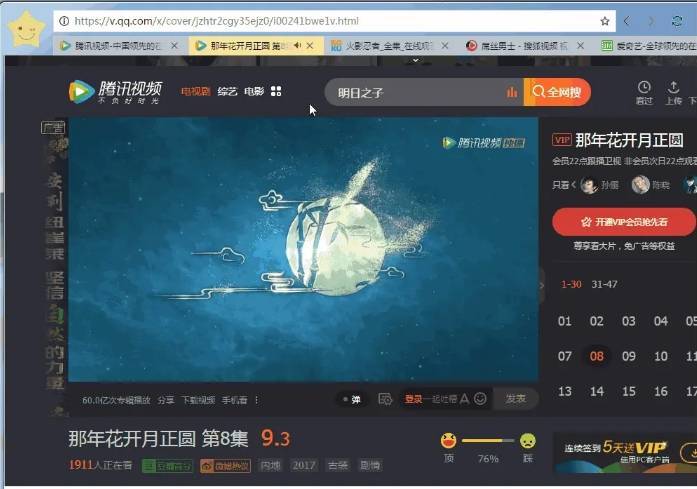Screen dimensions: 697x489
Task: Bookmark page with the star icon
Action: pyautogui.click(x=605, y=21)
